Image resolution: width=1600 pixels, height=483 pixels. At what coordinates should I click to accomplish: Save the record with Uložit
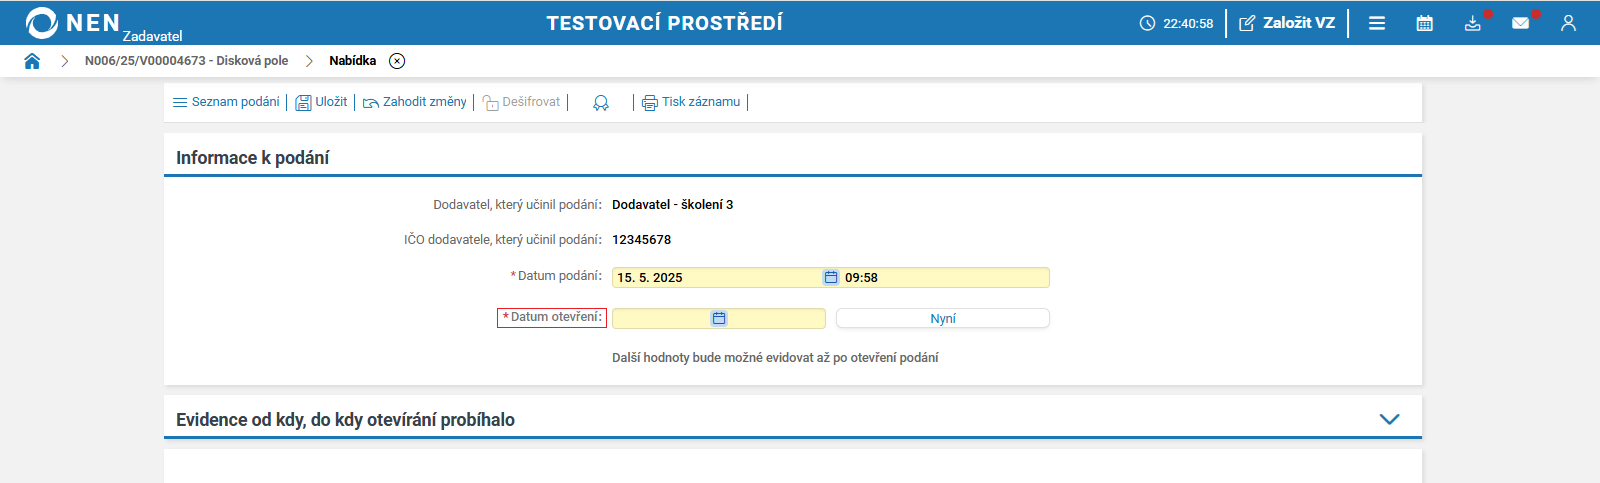[x=321, y=102]
